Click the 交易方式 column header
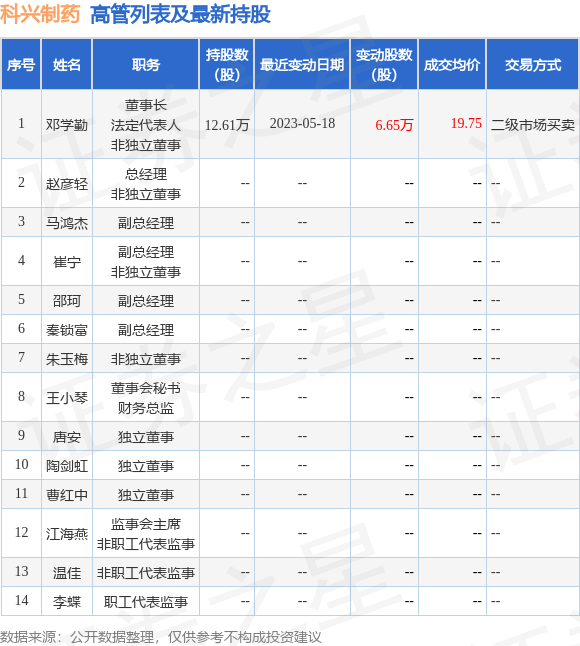 (533, 65)
